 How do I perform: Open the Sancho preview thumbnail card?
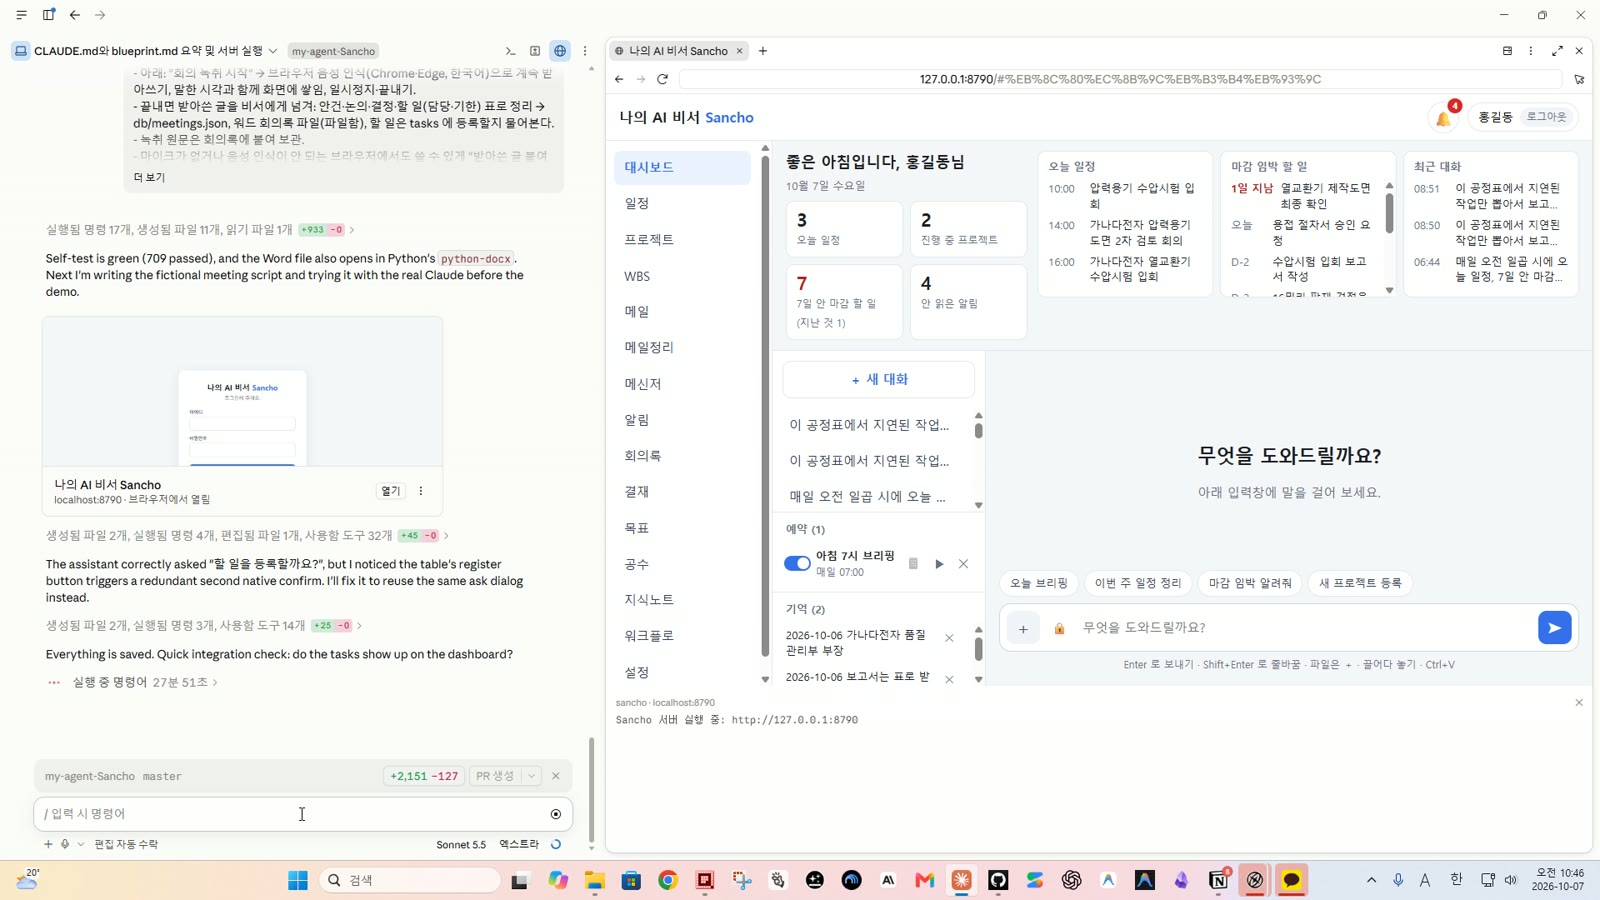(242, 392)
